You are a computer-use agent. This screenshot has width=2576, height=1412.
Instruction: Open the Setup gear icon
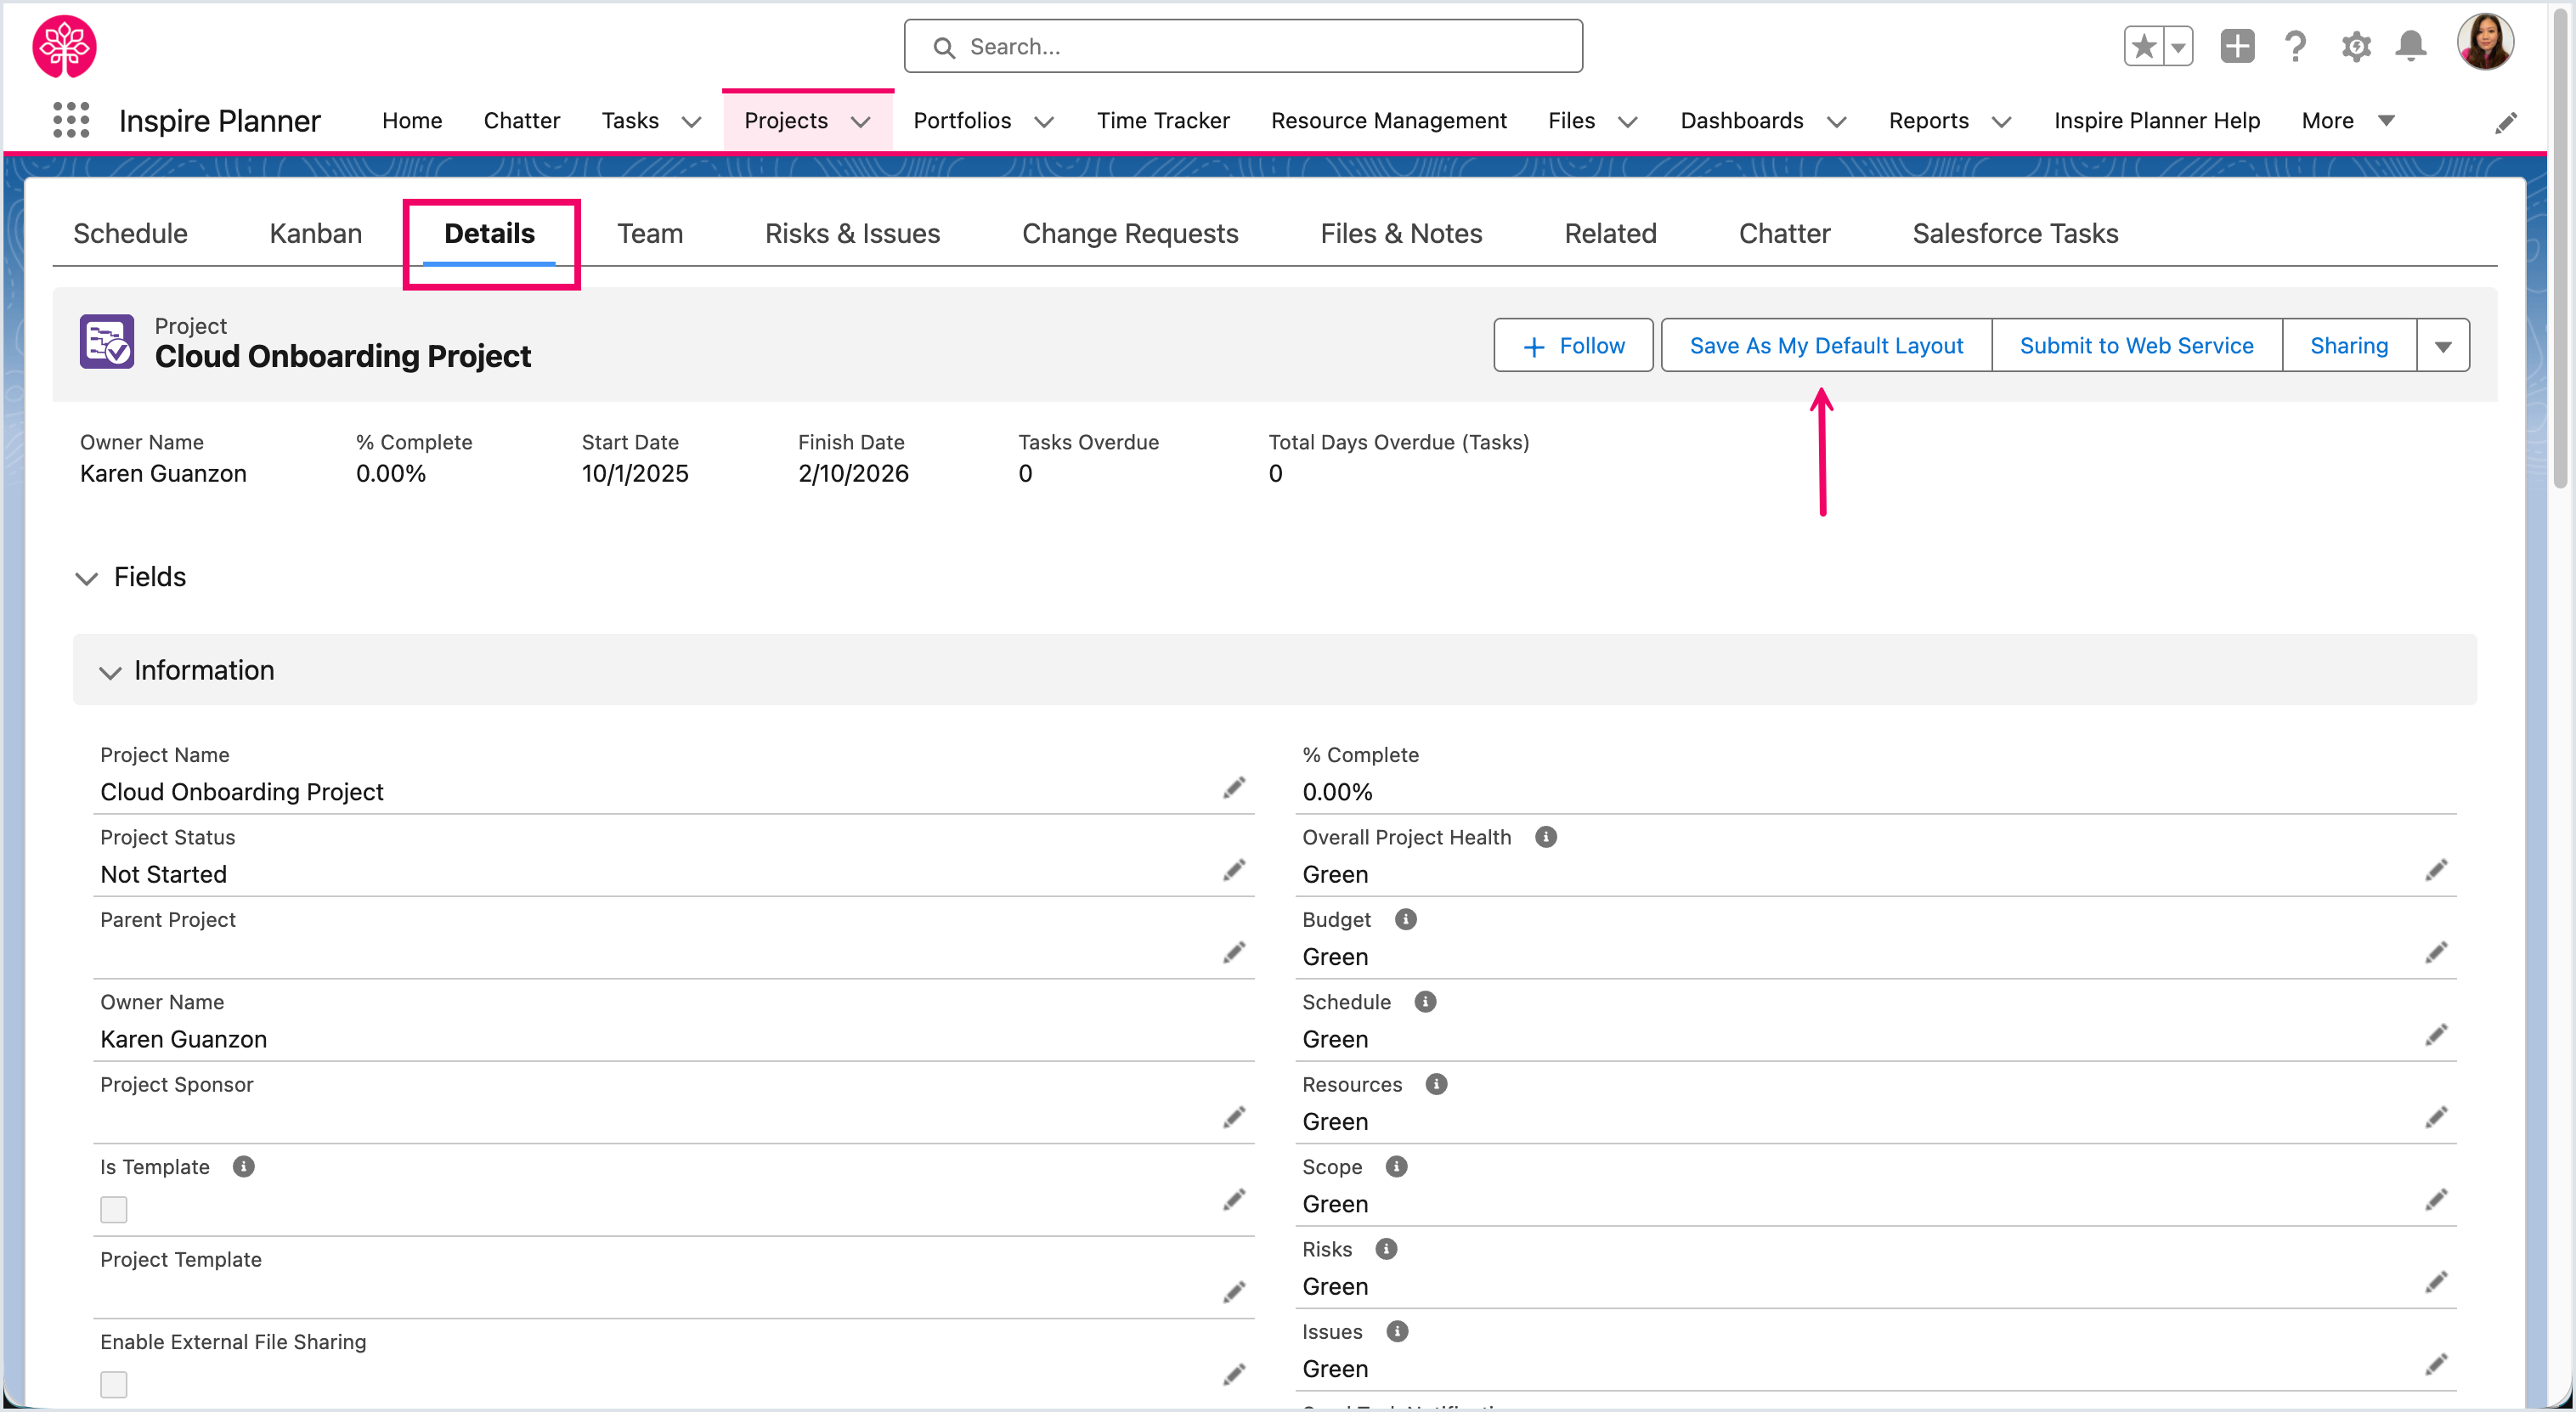click(2355, 46)
